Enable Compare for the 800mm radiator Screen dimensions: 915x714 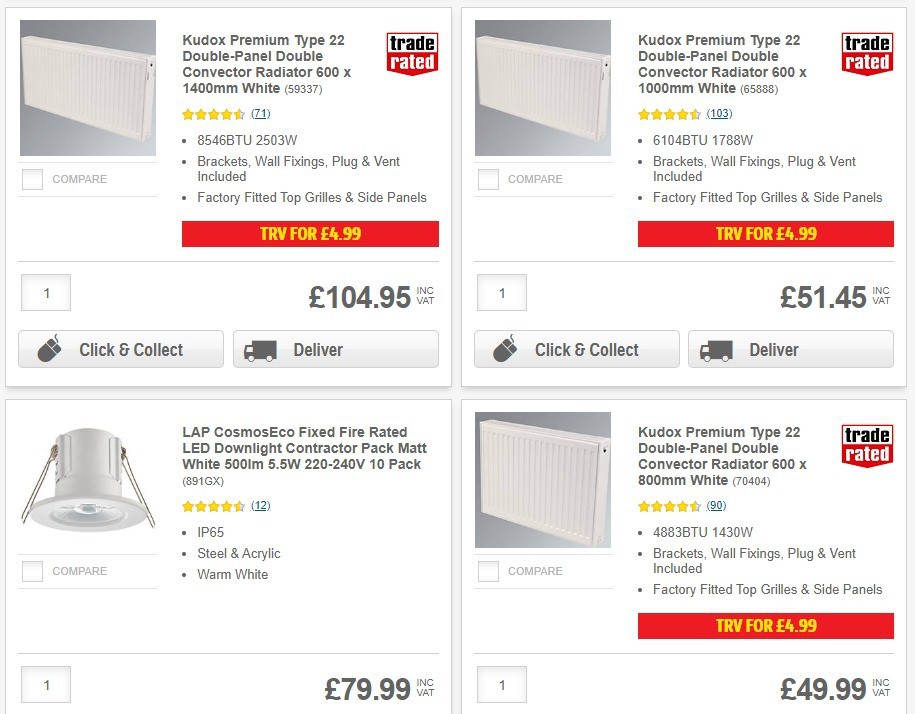[x=488, y=571]
